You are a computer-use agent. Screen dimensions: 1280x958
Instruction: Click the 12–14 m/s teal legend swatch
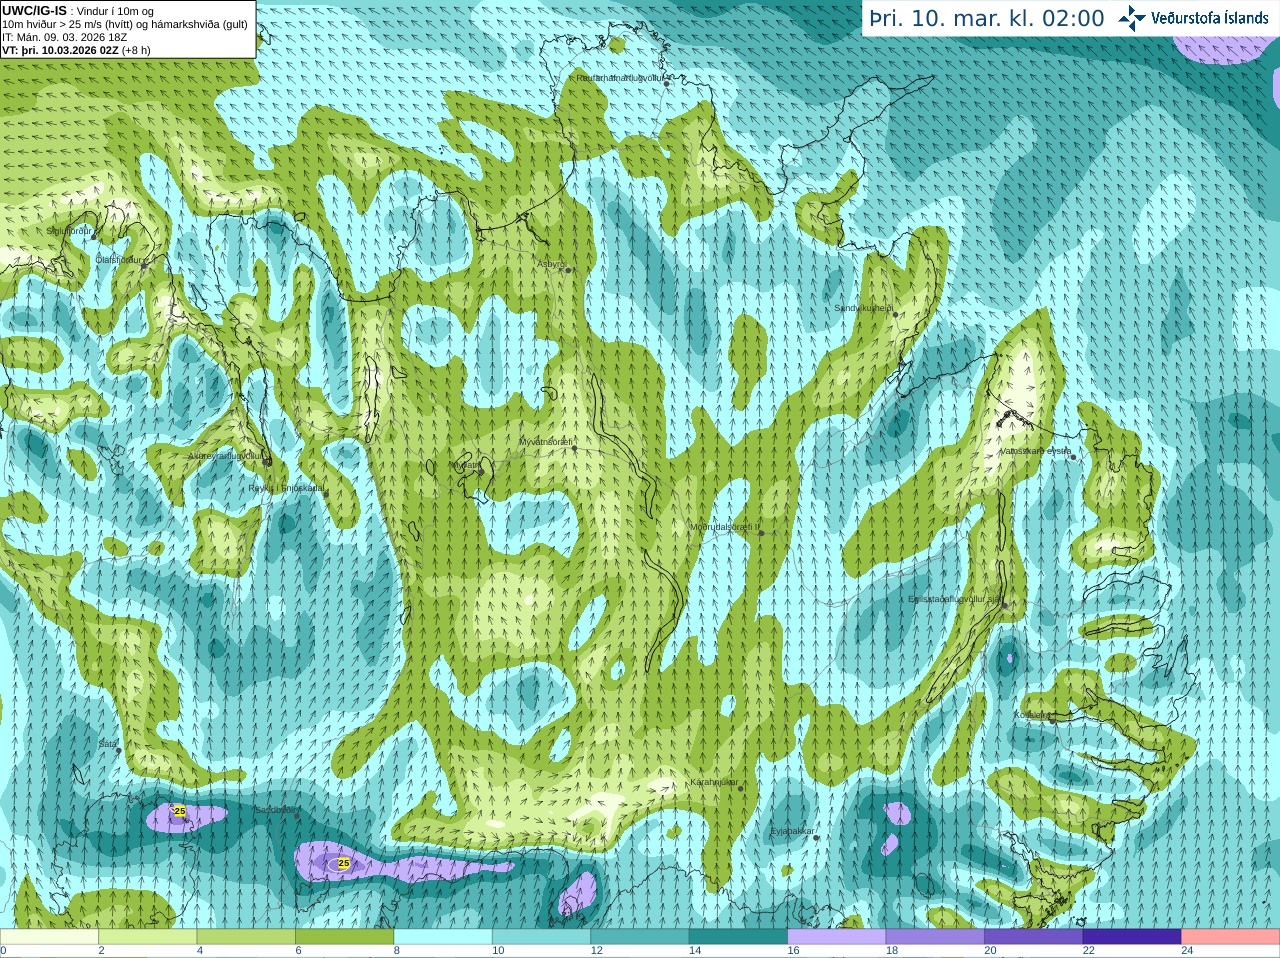click(640, 937)
